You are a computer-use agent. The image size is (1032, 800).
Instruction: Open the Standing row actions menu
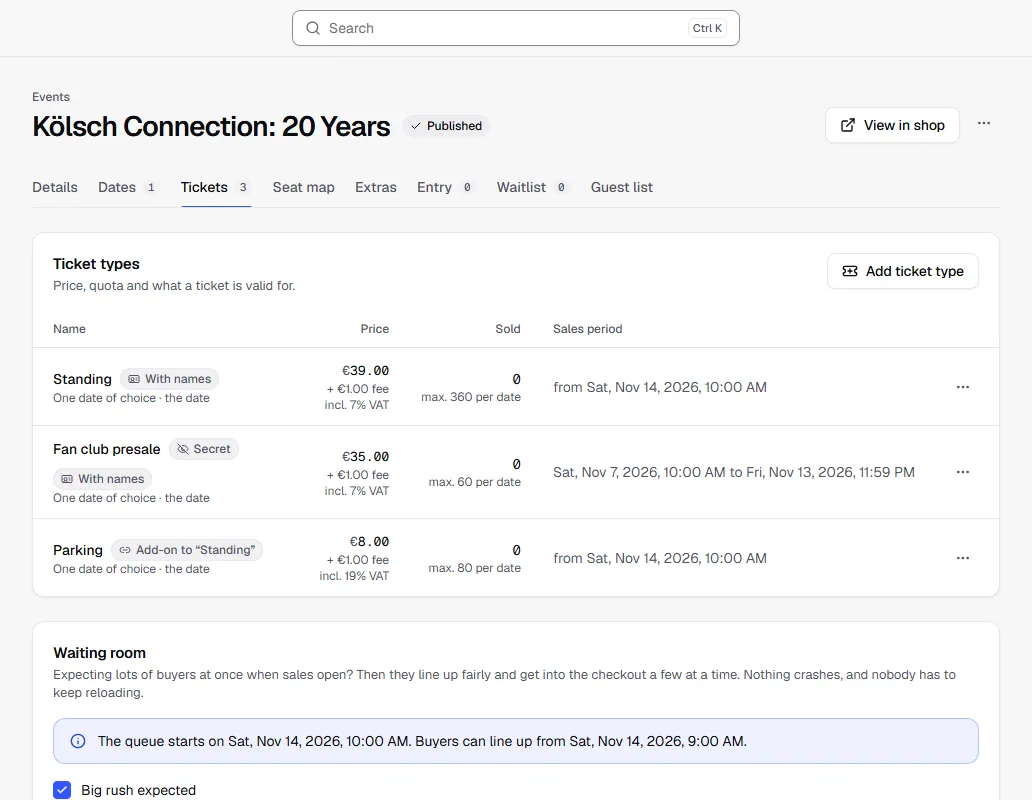pos(963,387)
